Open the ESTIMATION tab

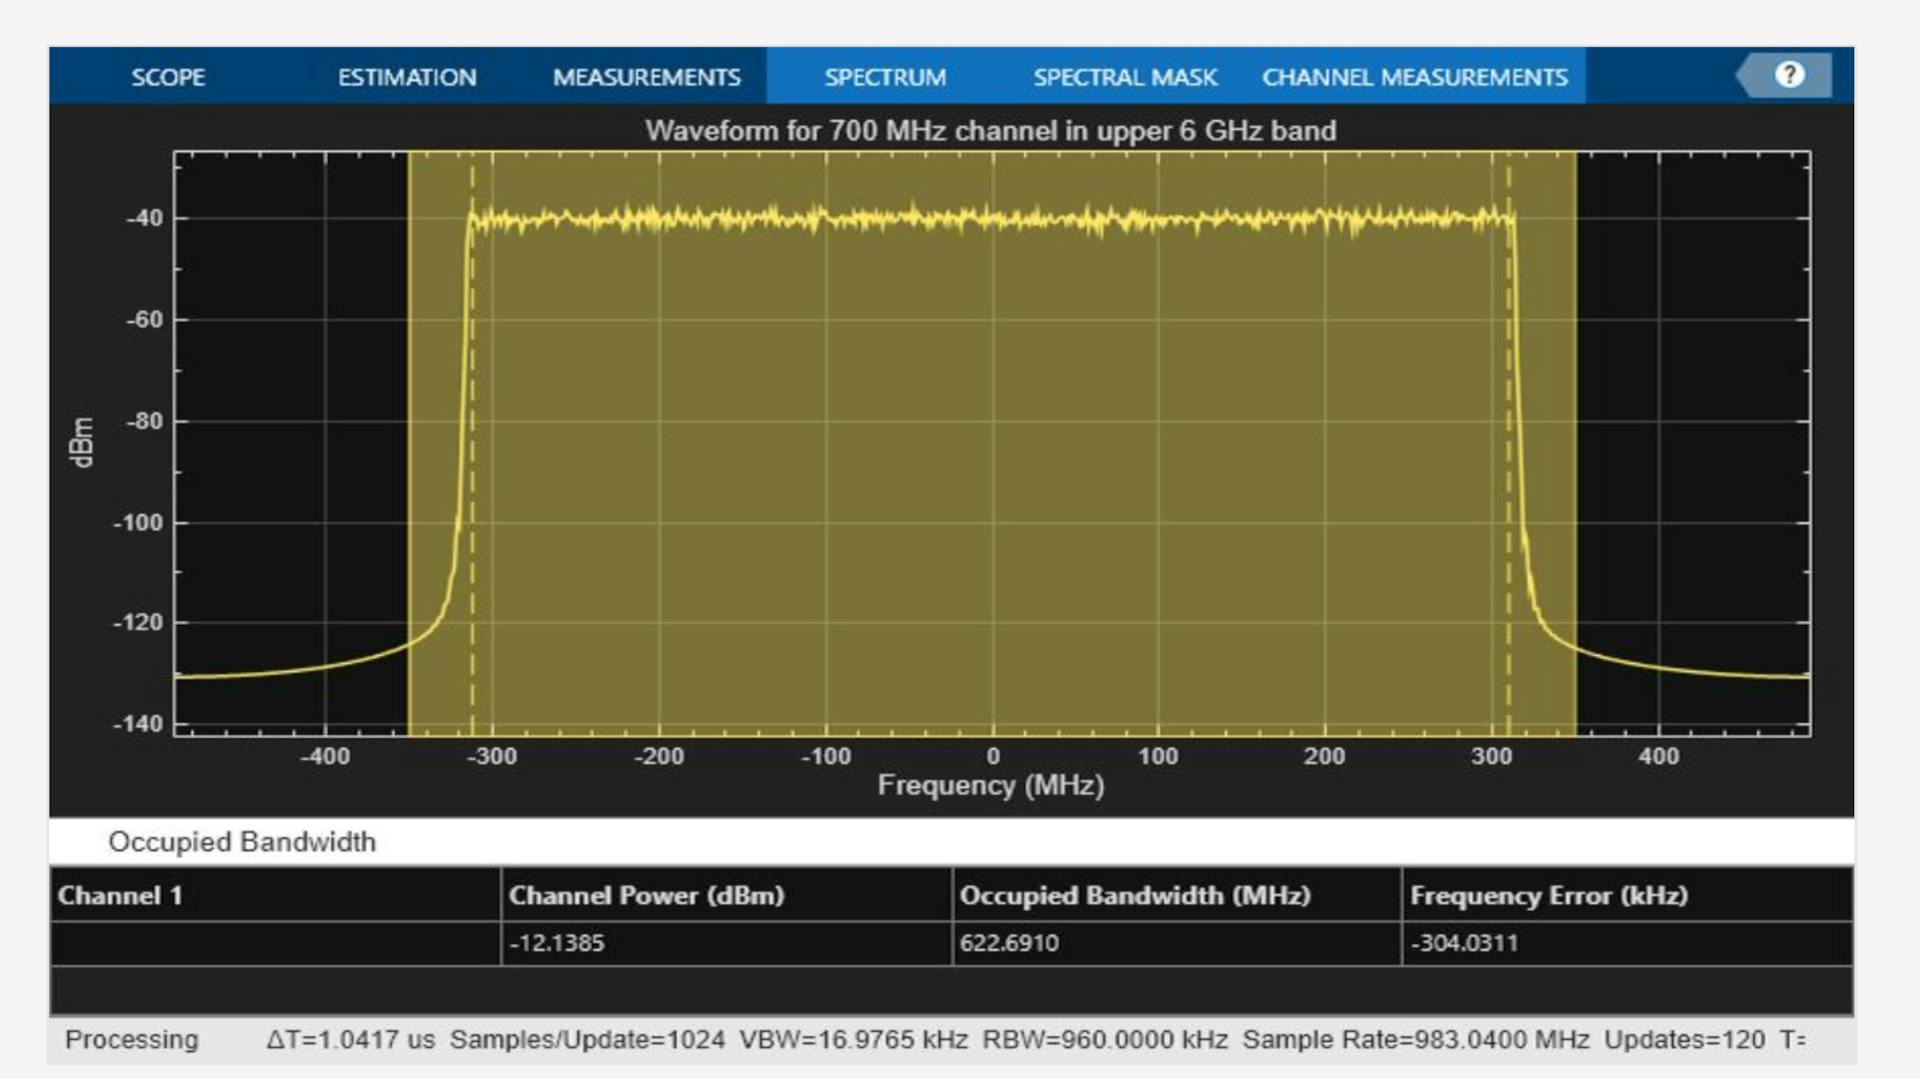pyautogui.click(x=407, y=77)
